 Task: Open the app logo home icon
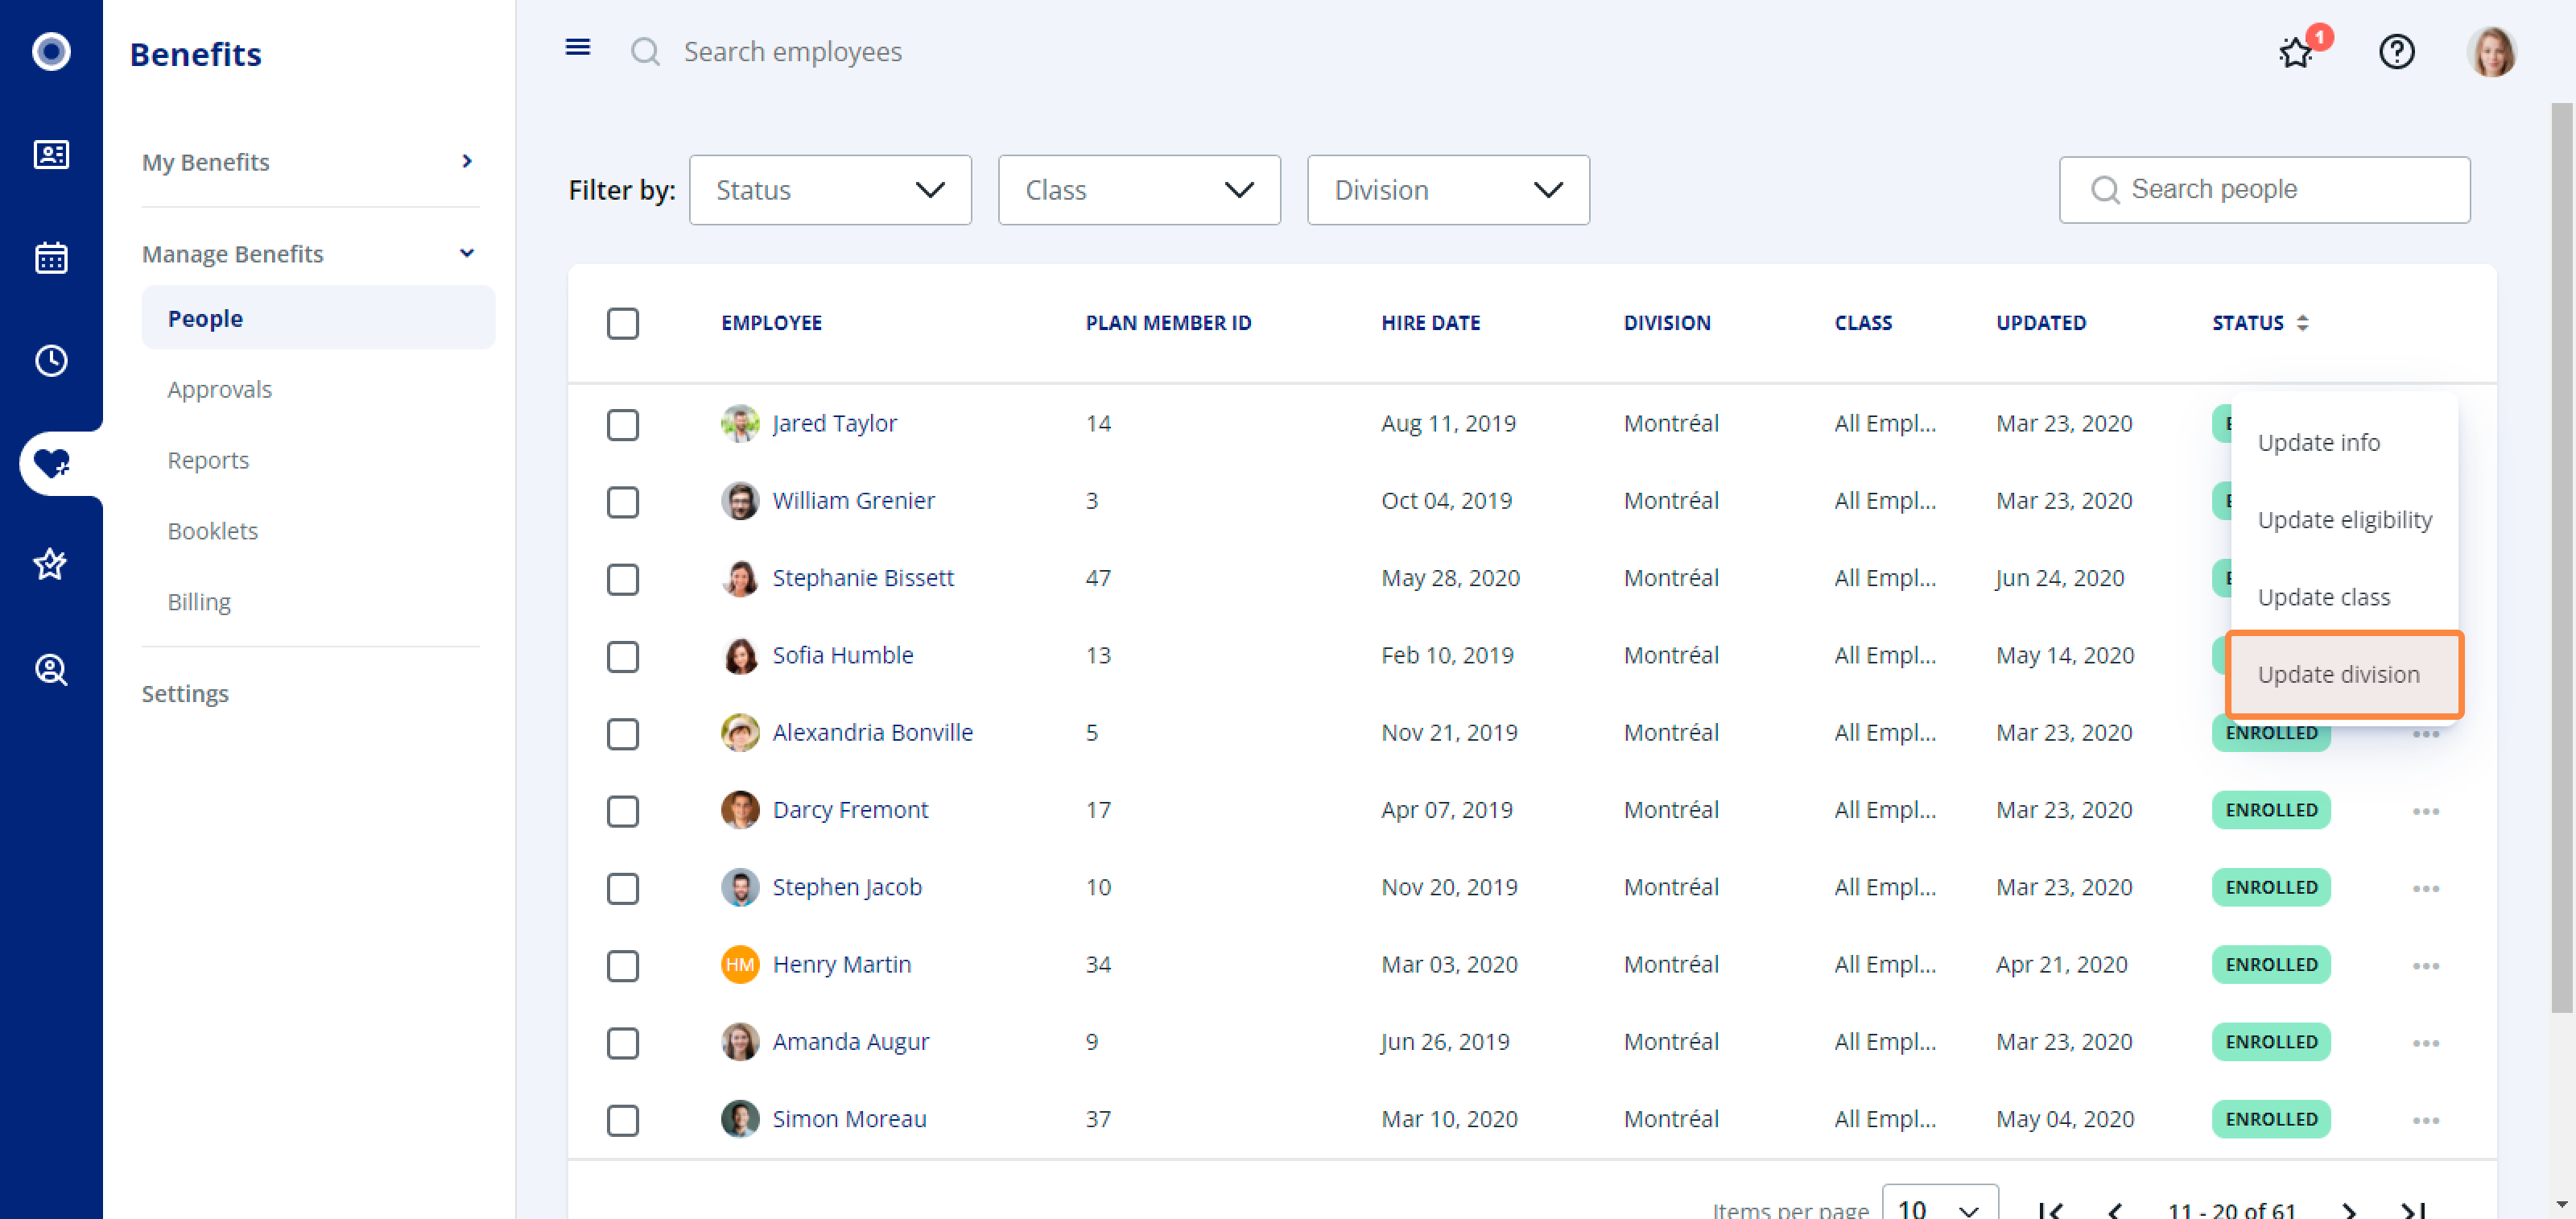pyautogui.click(x=51, y=51)
